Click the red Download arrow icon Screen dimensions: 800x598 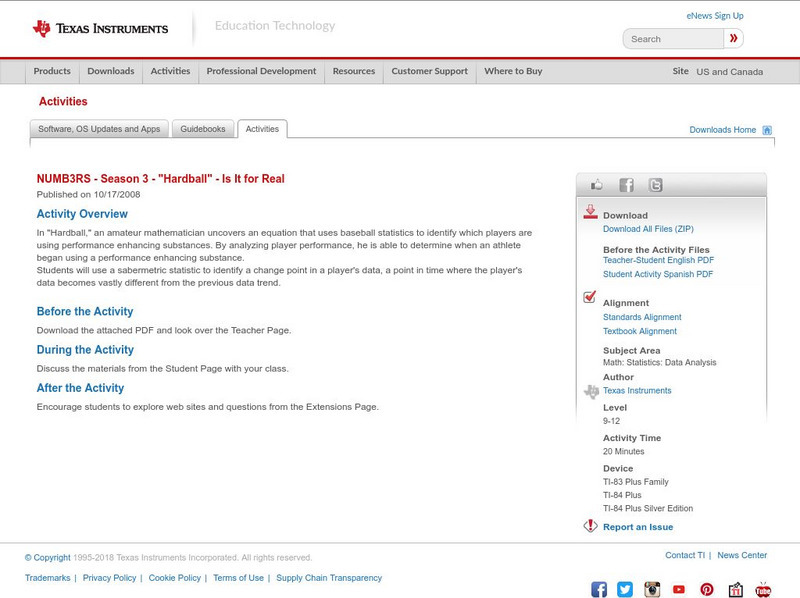[x=590, y=211]
